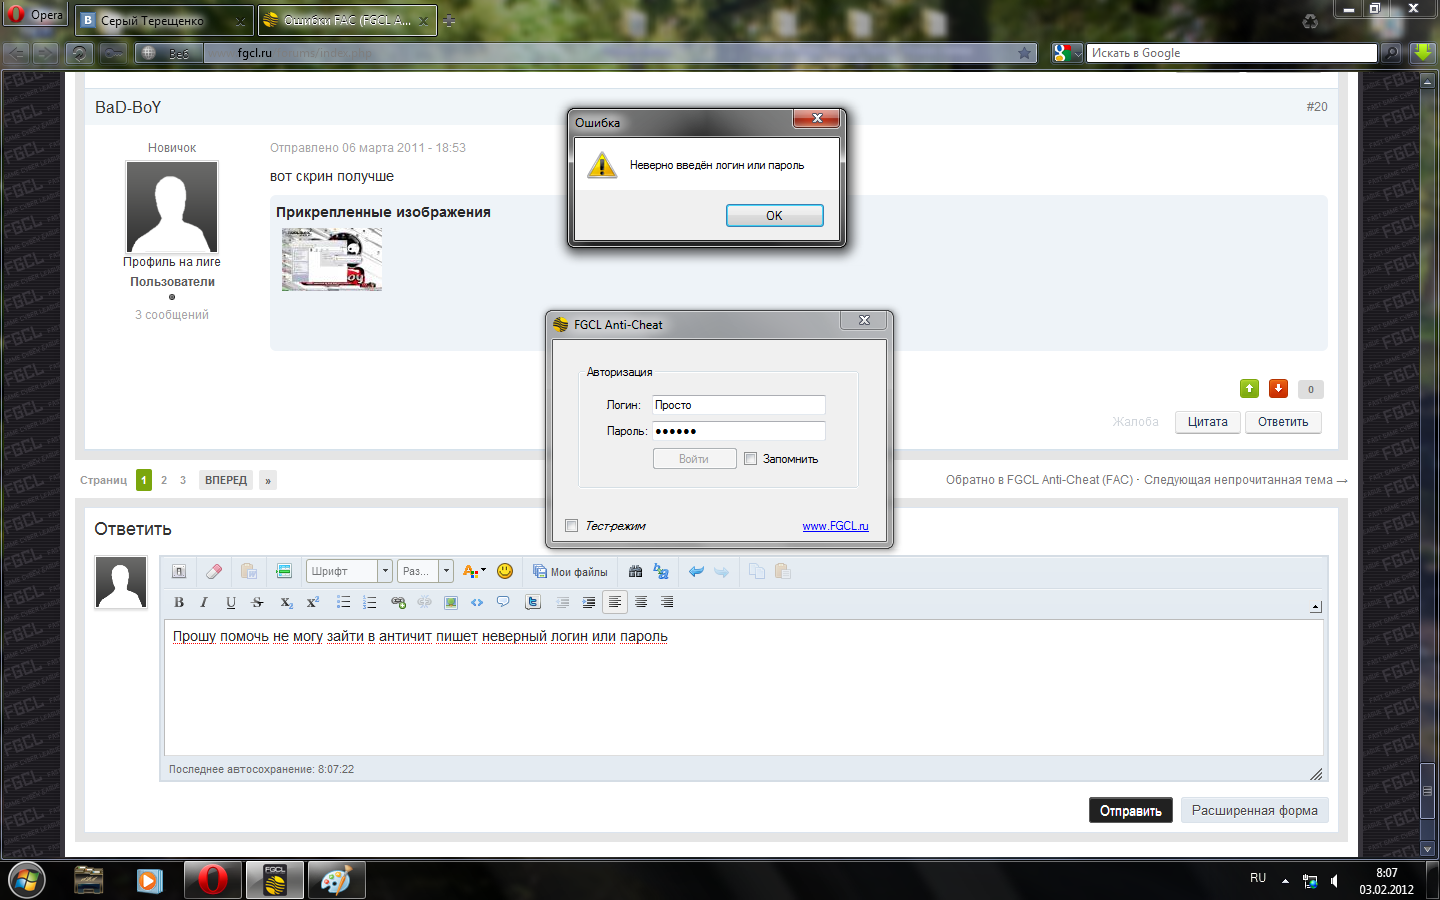Insert a code block
The image size is (1440, 900).
coord(477,602)
